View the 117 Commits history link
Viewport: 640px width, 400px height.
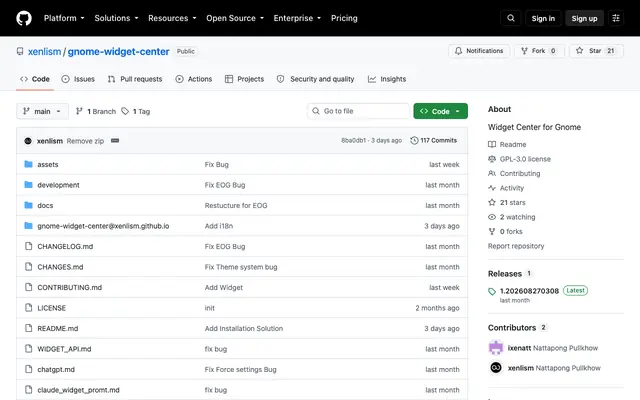[x=433, y=140]
